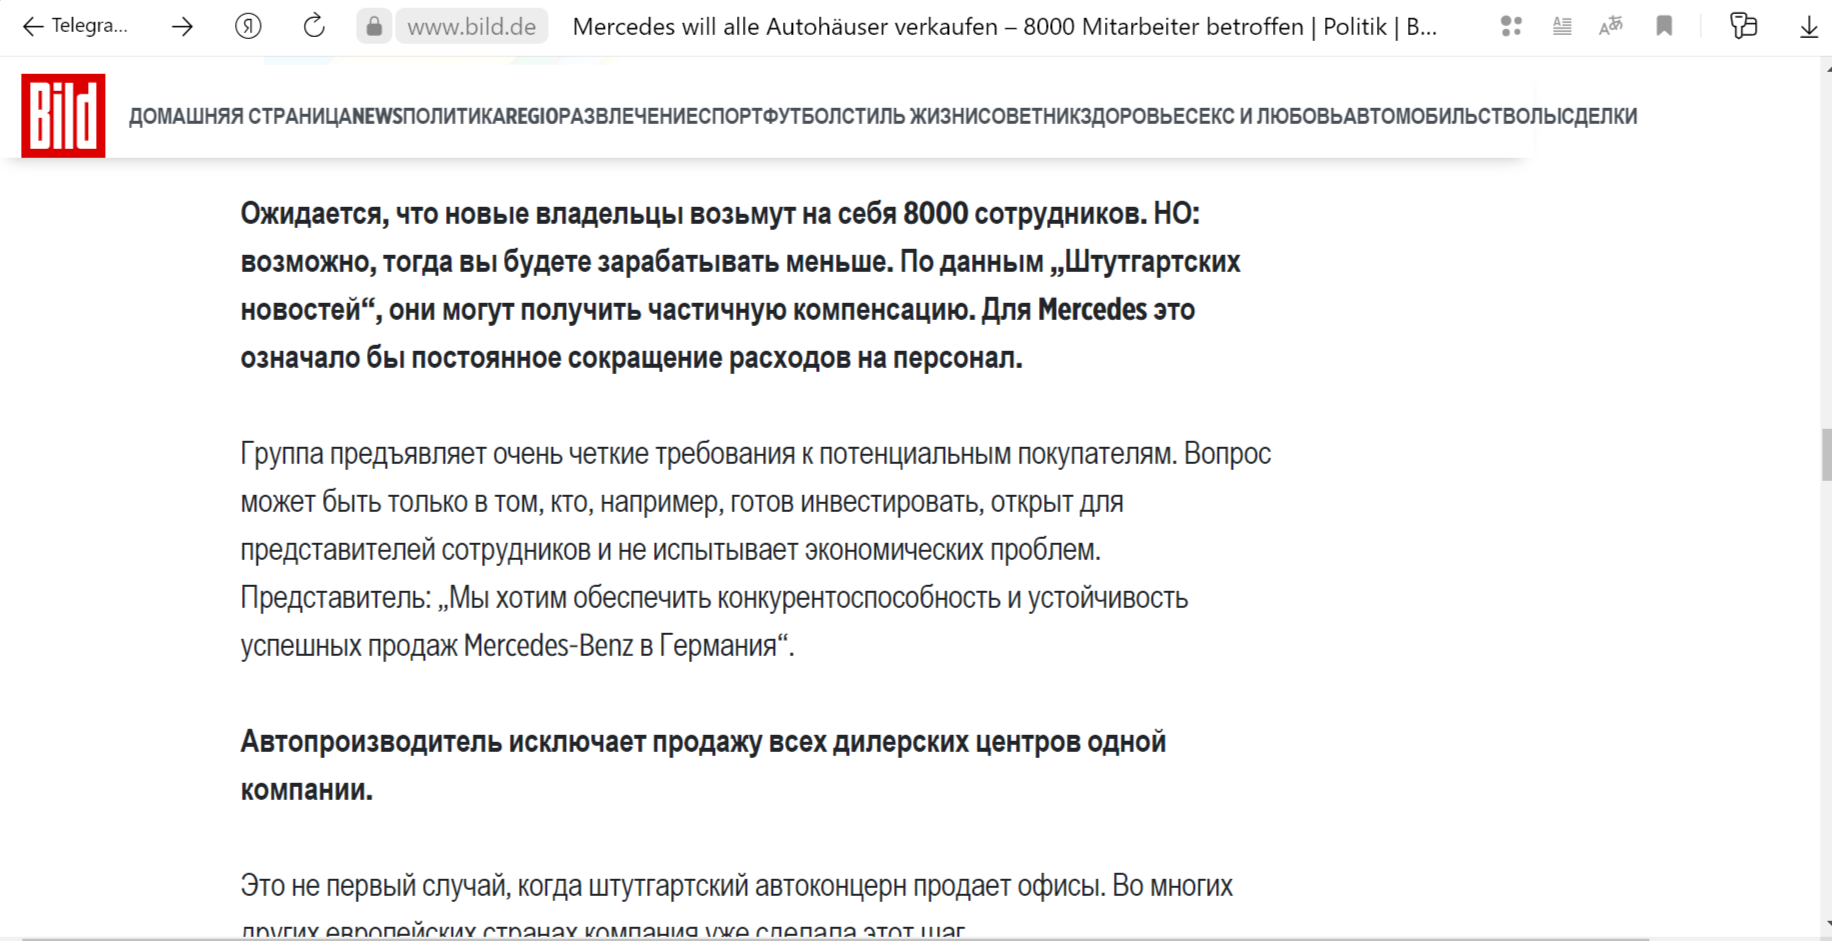Enable reader mode icon
The height and width of the screenshot is (941, 1832).
coord(1562,26)
